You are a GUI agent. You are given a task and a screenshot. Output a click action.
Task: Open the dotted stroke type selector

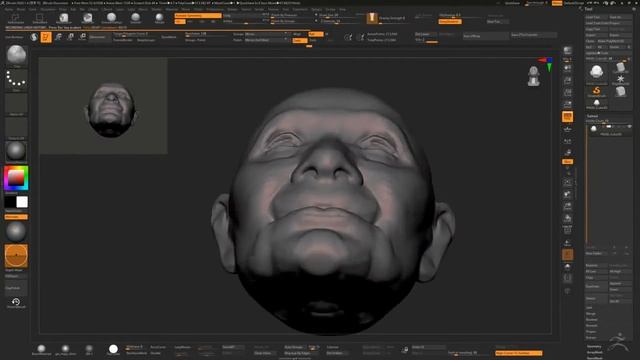16,79
